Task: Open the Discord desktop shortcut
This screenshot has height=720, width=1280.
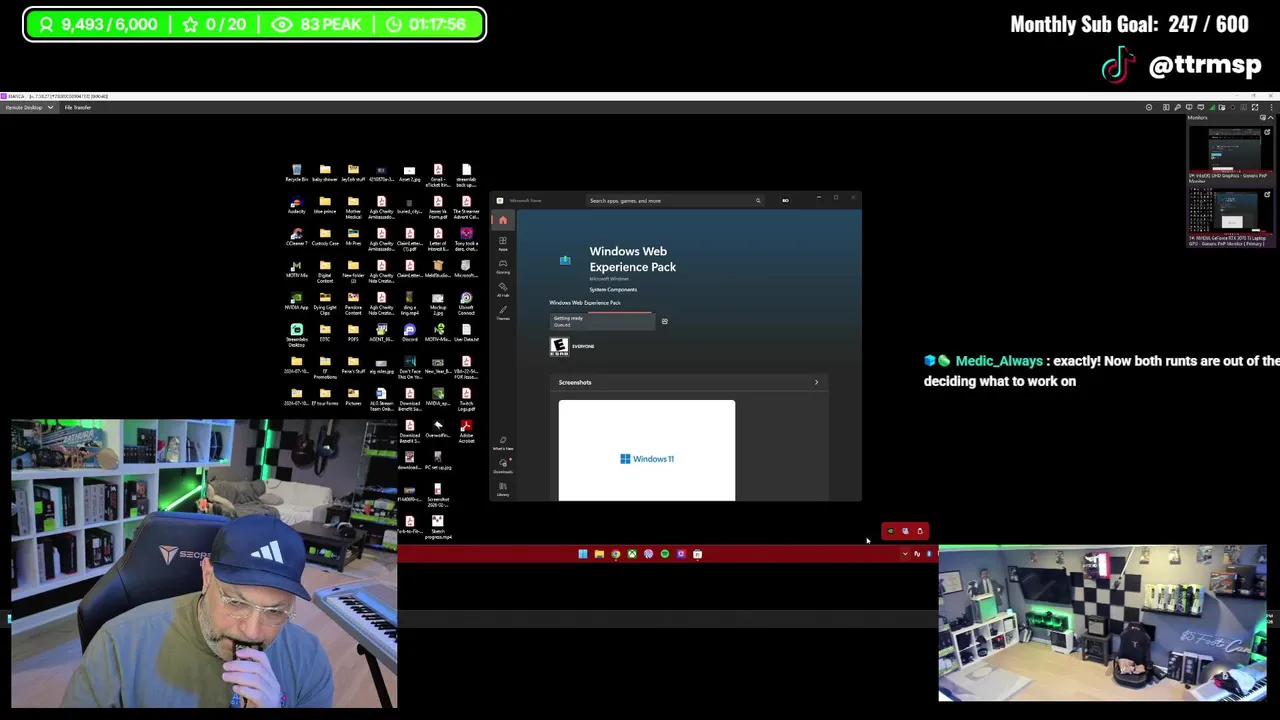Action: 409,334
